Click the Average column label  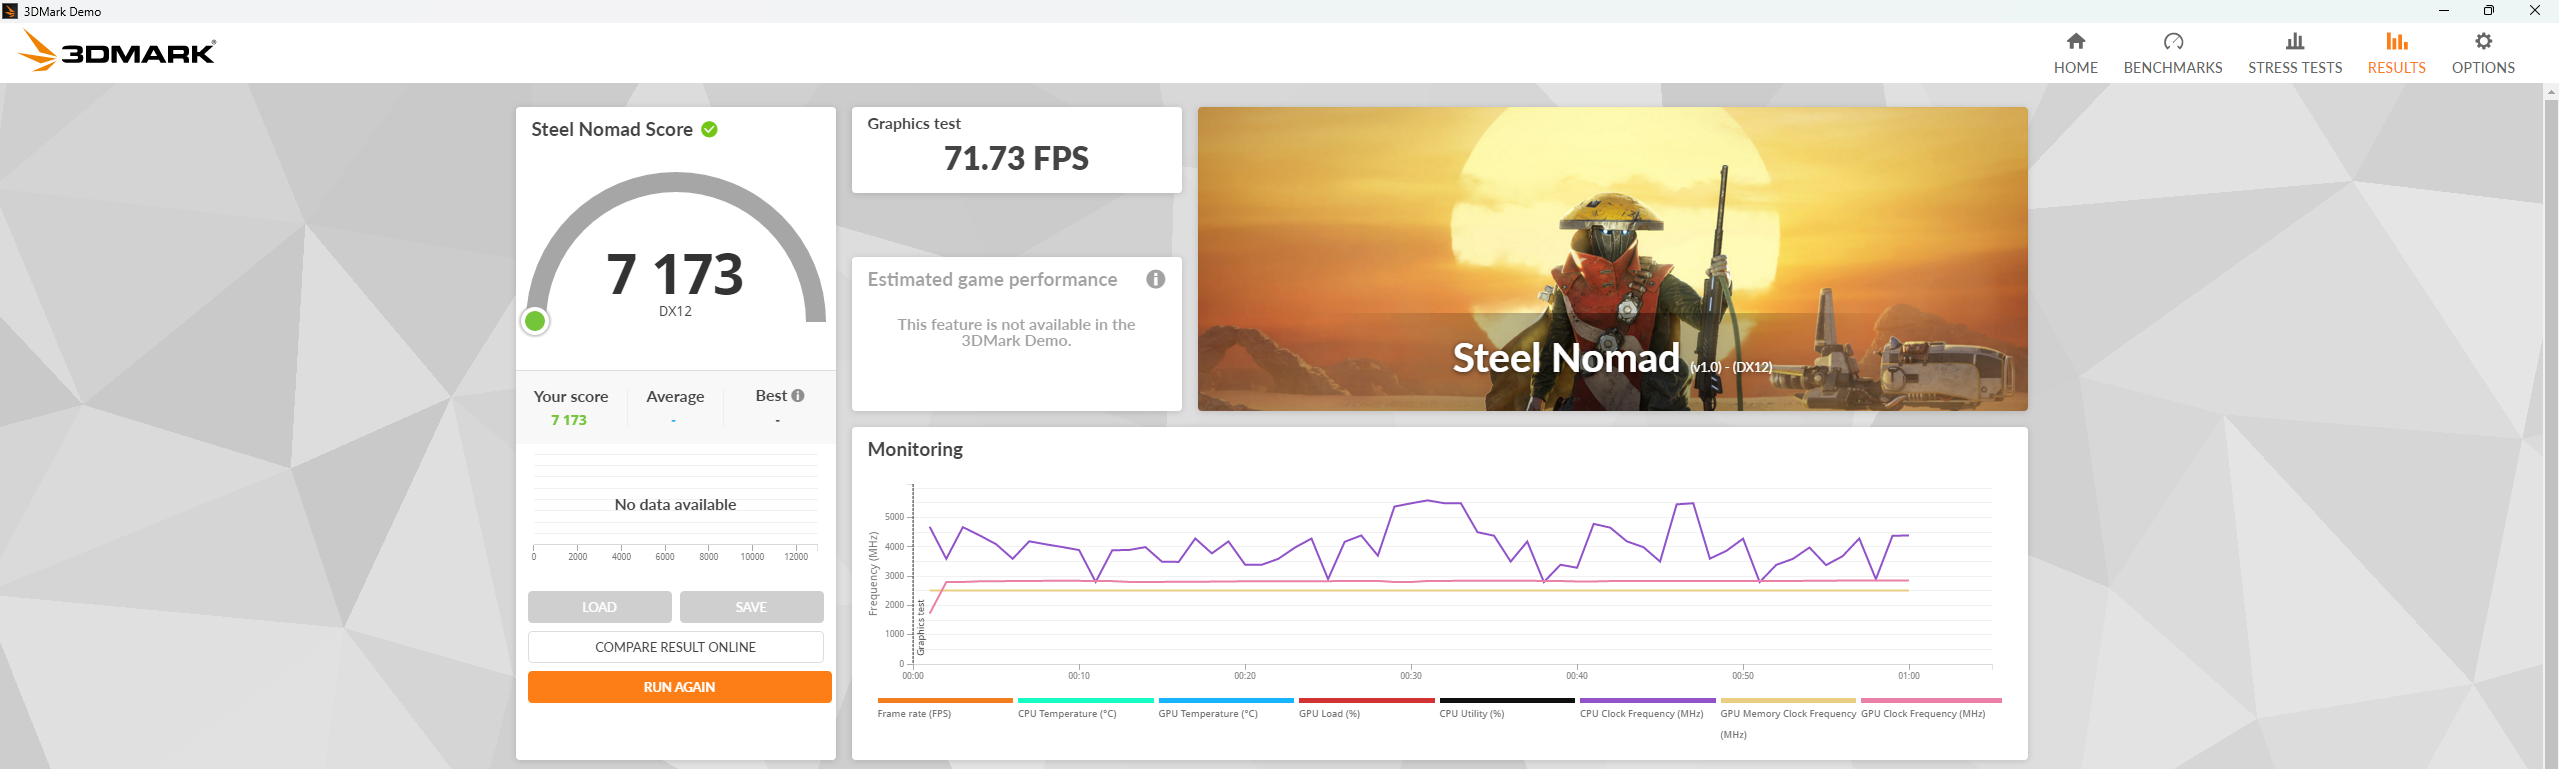(x=675, y=396)
